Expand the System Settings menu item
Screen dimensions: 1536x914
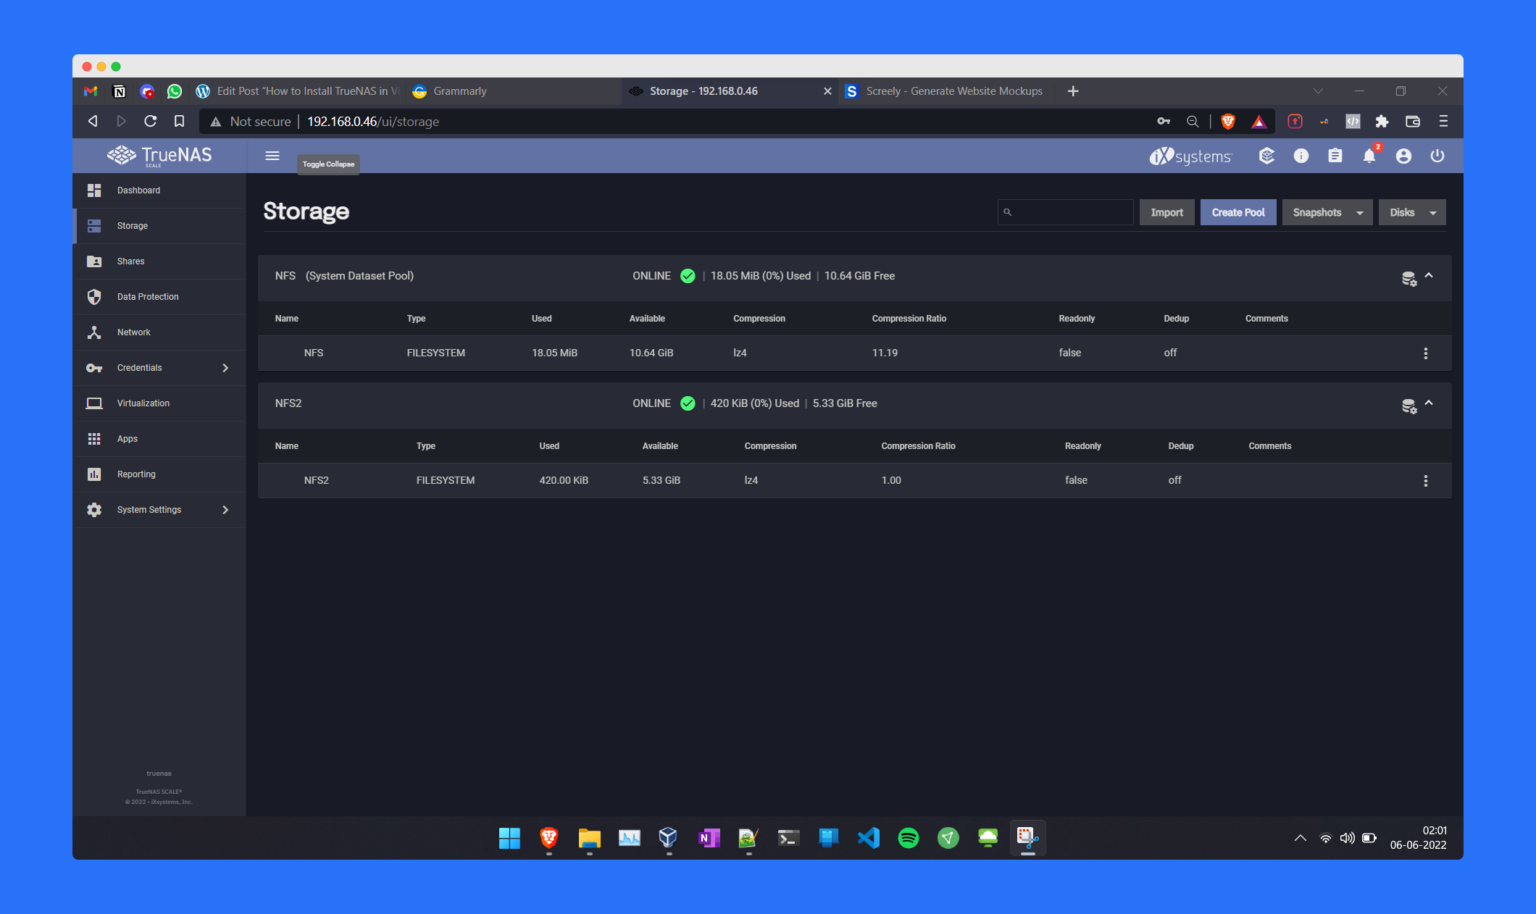[148, 509]
